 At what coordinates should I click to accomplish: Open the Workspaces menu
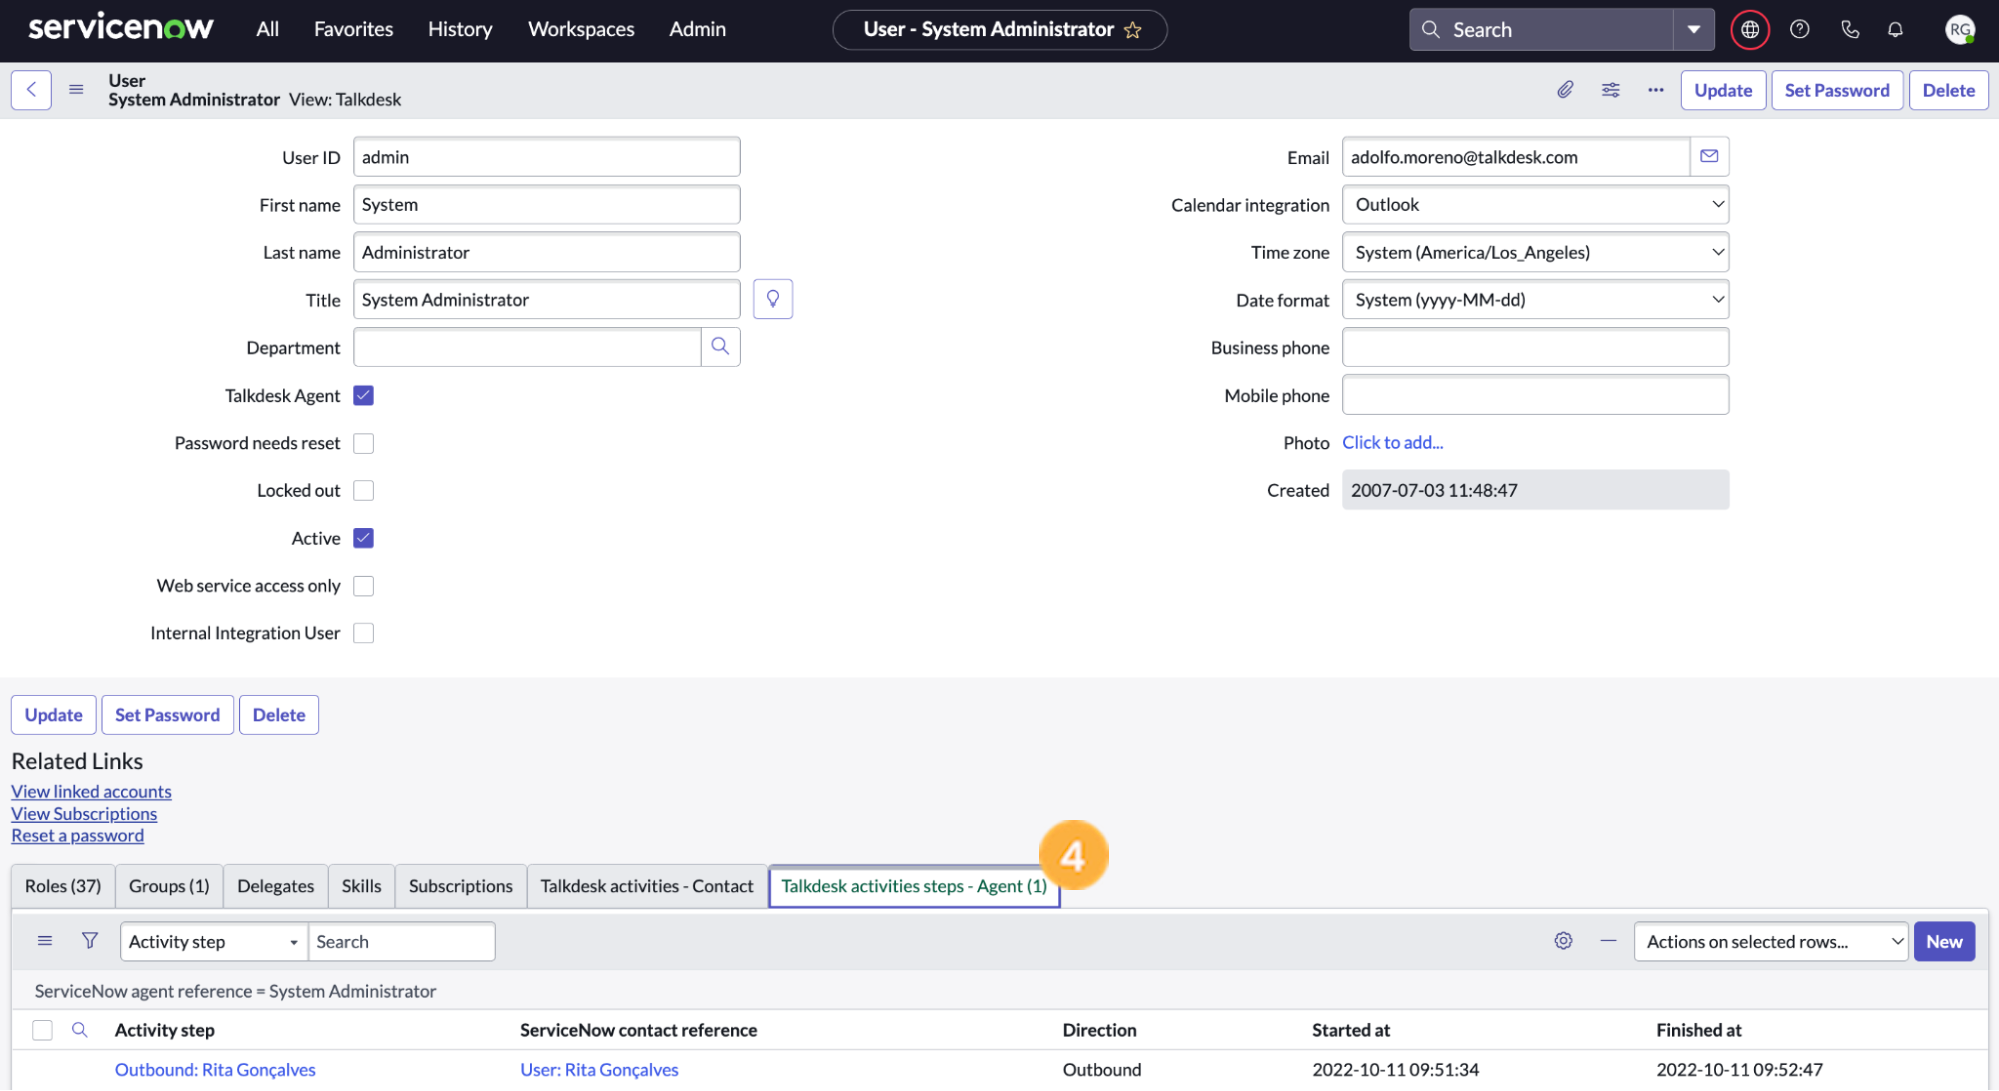click(x=580, y=29)
